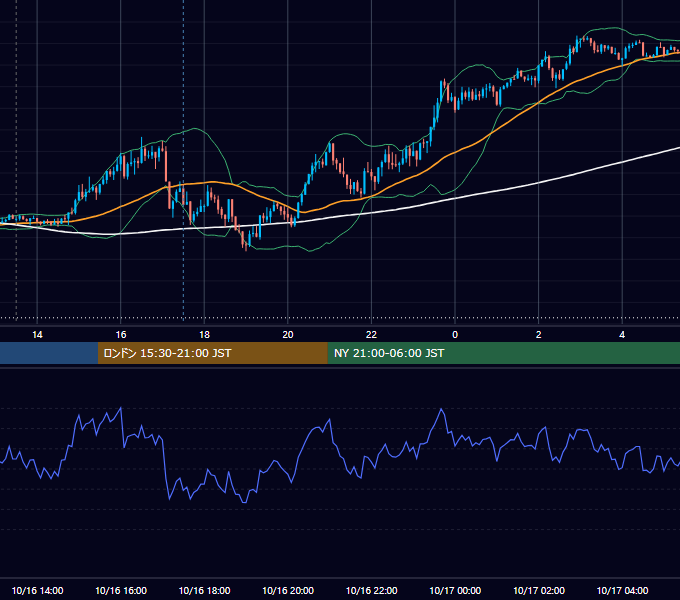The width and height of the screenshot is (680, 600).
Task: Click the ロンドン 15:30-21:00 JST session bar
Action: tap(212, 353)
